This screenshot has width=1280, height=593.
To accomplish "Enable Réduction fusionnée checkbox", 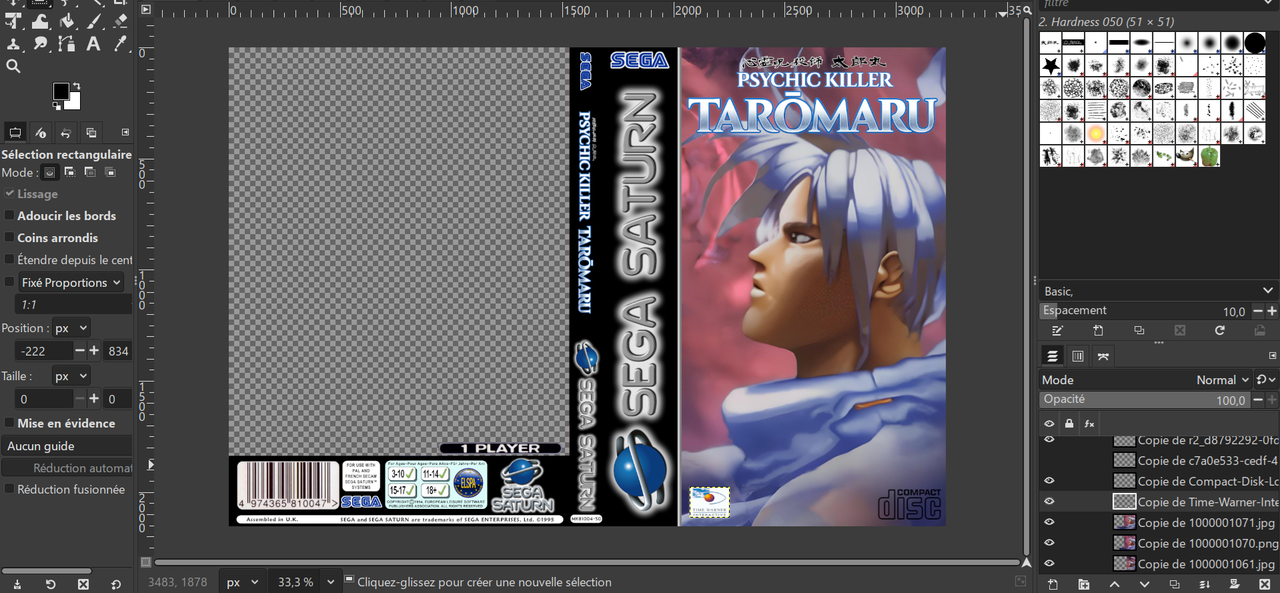I will [x=10, y=489].
